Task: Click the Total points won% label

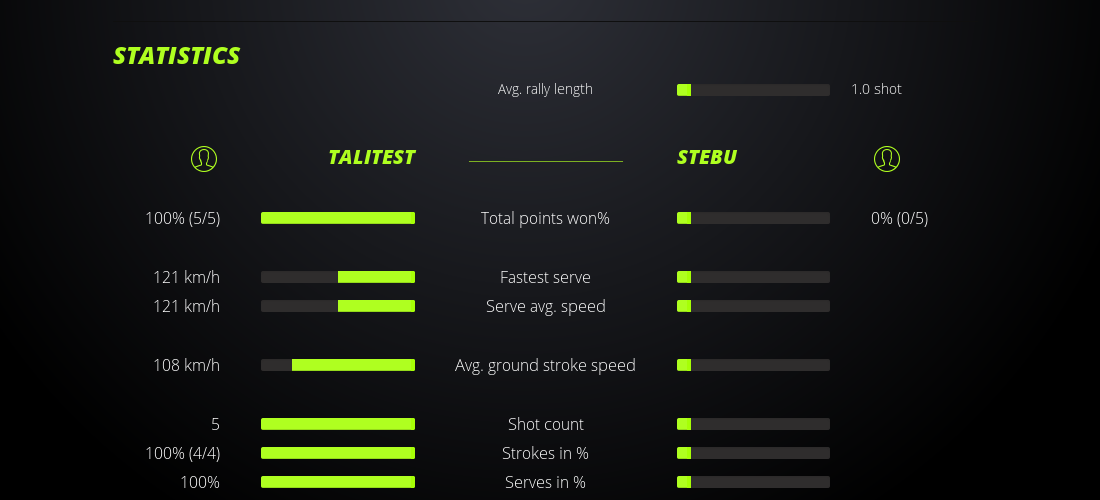Action: 545,218
